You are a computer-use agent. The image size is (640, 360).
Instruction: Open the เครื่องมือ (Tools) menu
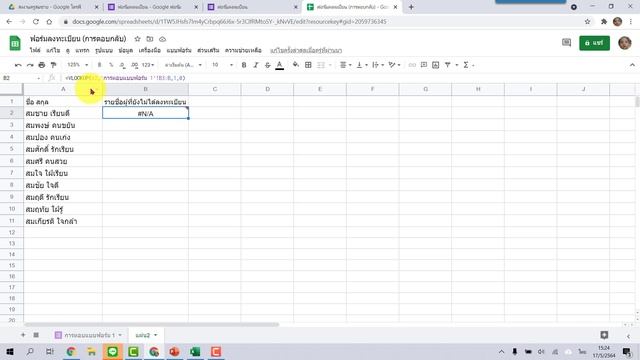coord(150,50)
